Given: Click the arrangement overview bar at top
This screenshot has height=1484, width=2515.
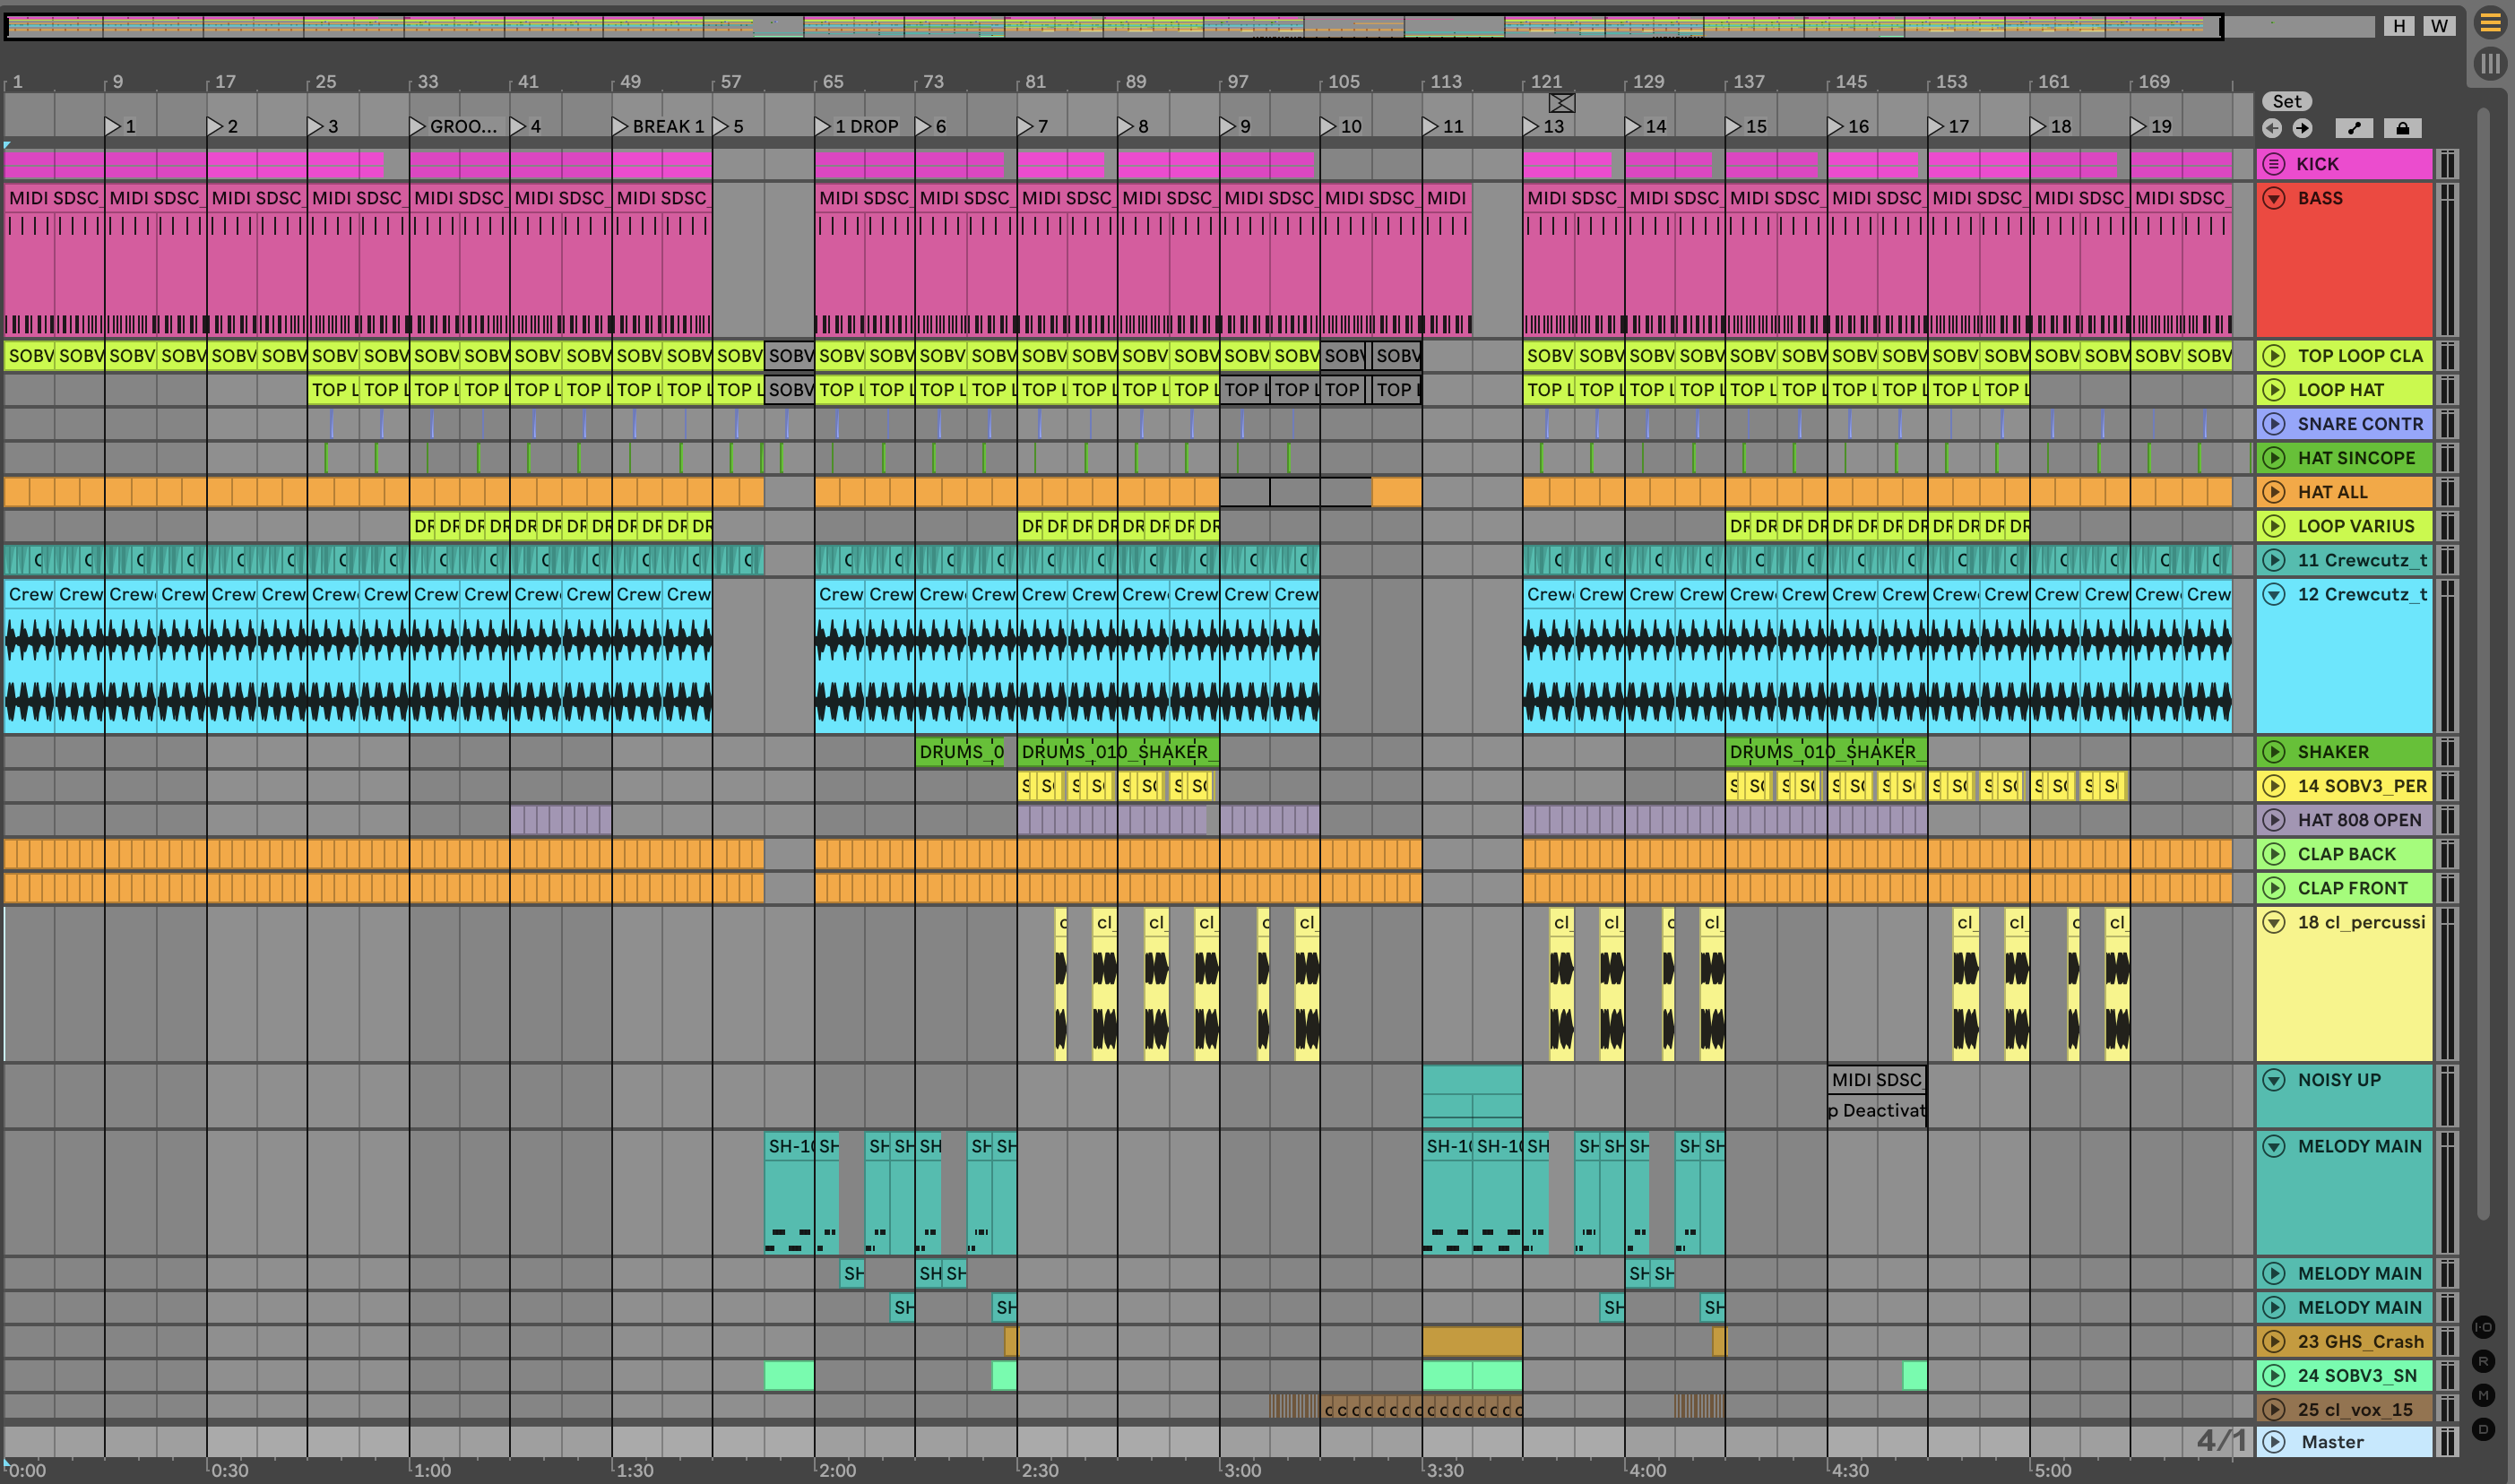Looking at the screenshot, I should (1100, 26).
